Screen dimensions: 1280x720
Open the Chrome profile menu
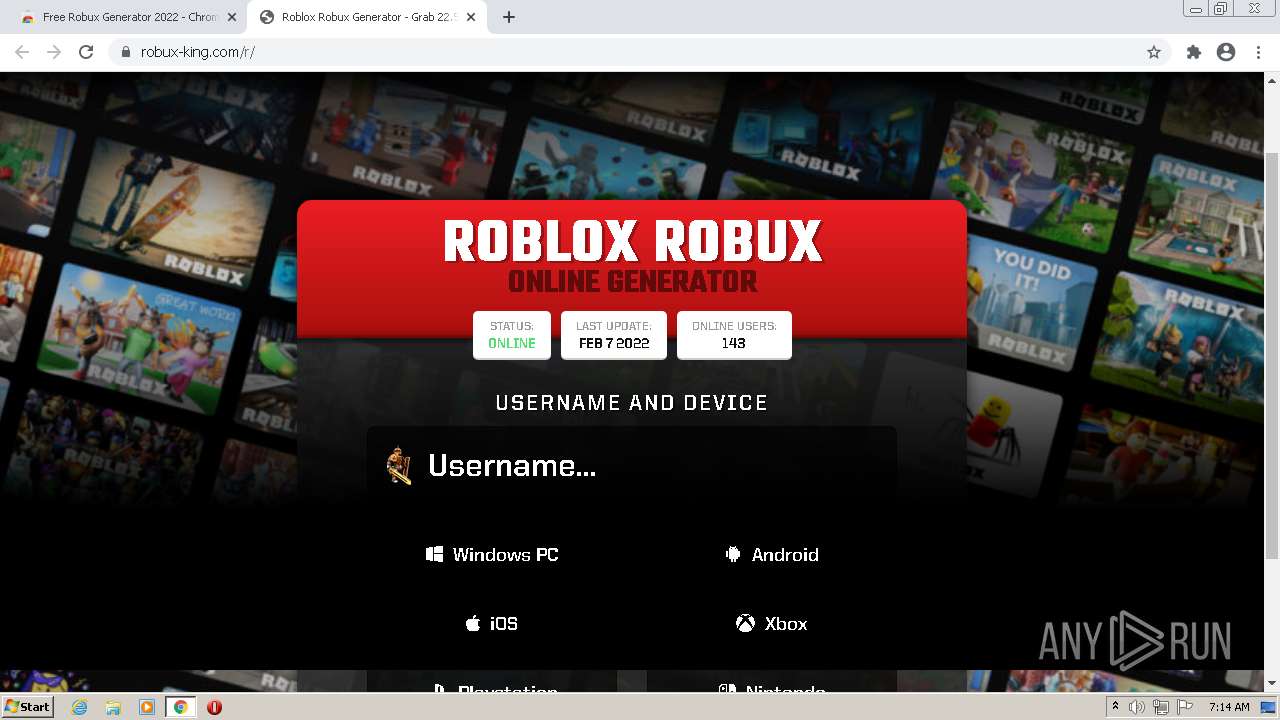[x=1226, y=52]
